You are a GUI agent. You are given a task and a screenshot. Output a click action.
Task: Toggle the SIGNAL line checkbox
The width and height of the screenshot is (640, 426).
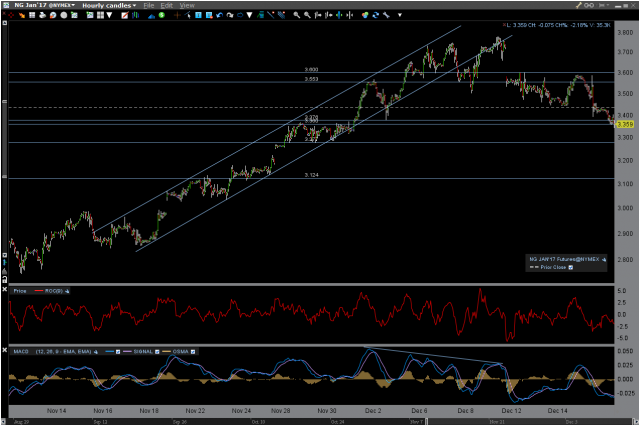point(157,352)
